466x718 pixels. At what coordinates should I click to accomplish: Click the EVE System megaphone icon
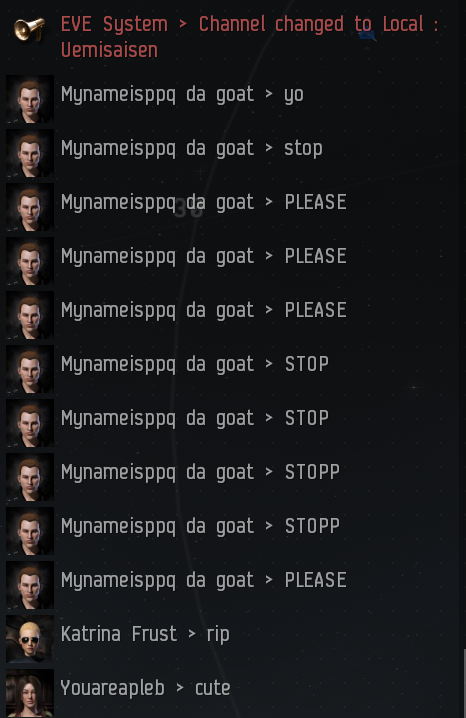[x=29, y=29]
